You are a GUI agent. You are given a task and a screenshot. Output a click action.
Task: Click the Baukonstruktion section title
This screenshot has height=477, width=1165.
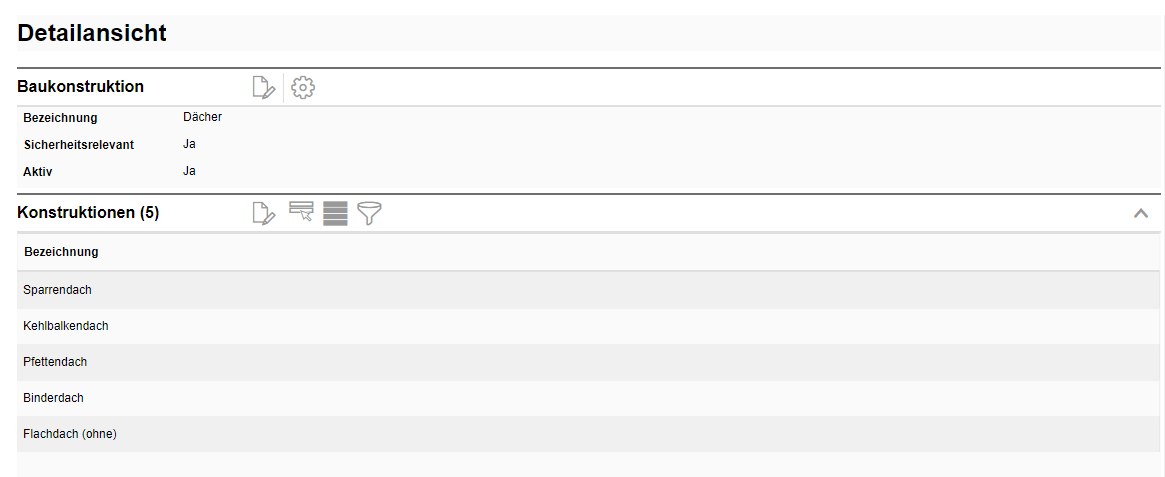coord(81,87)
